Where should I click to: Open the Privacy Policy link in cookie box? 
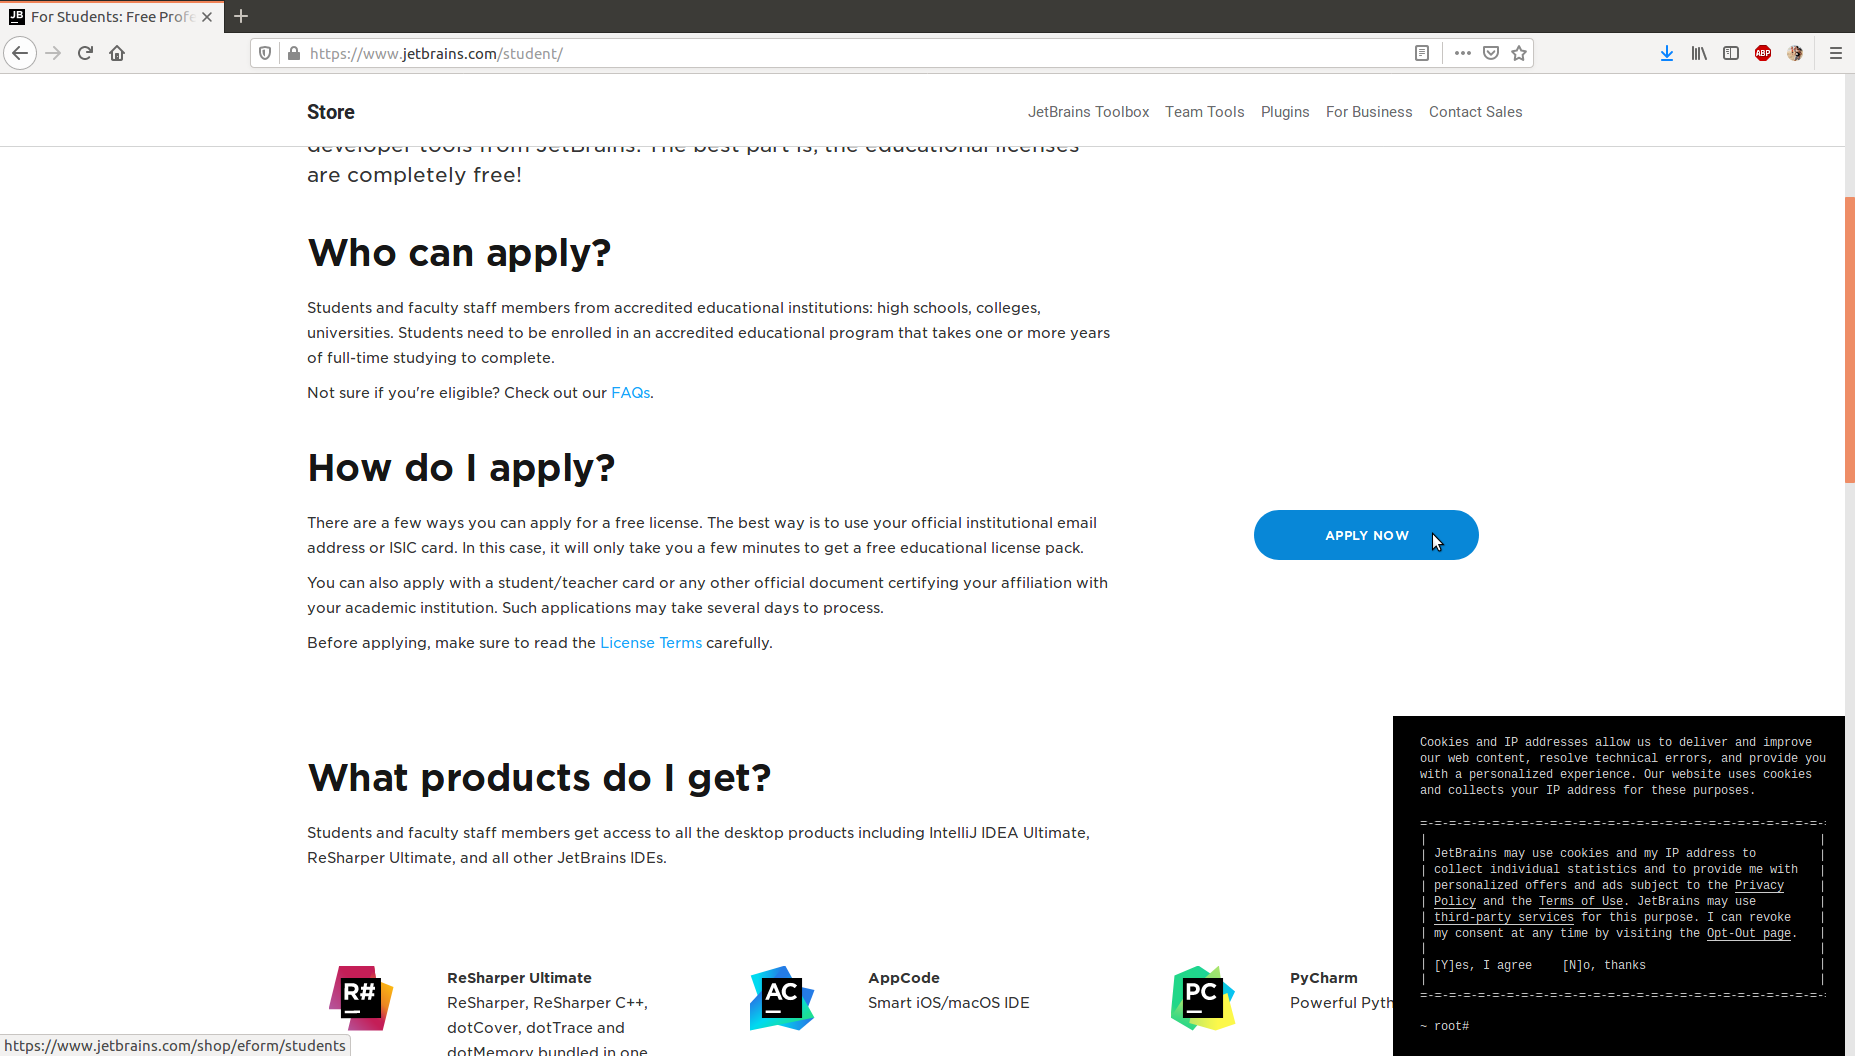tap(1759, 886)
